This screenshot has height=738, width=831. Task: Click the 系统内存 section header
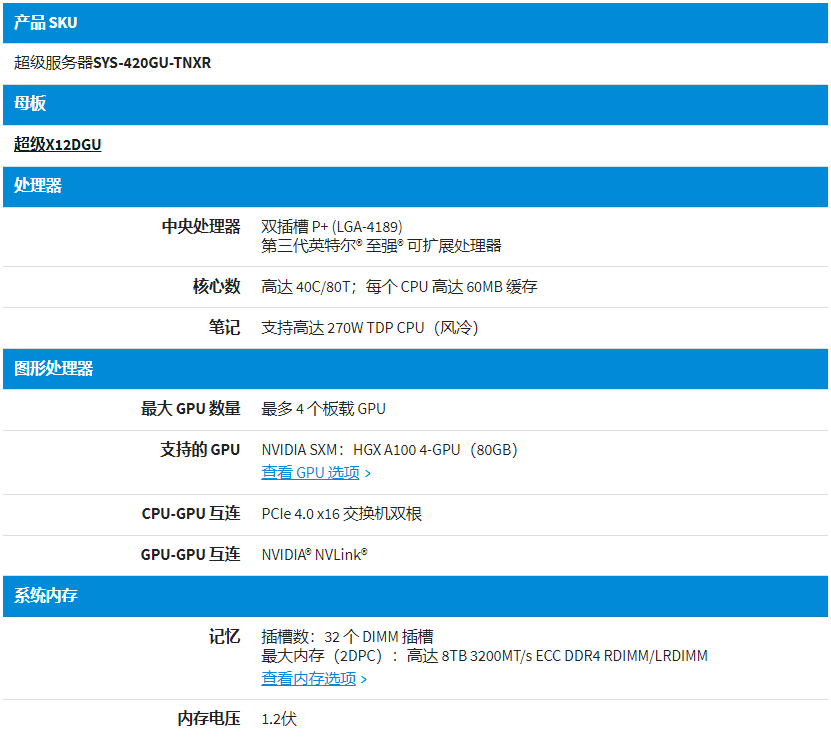(x=46, y=596)
